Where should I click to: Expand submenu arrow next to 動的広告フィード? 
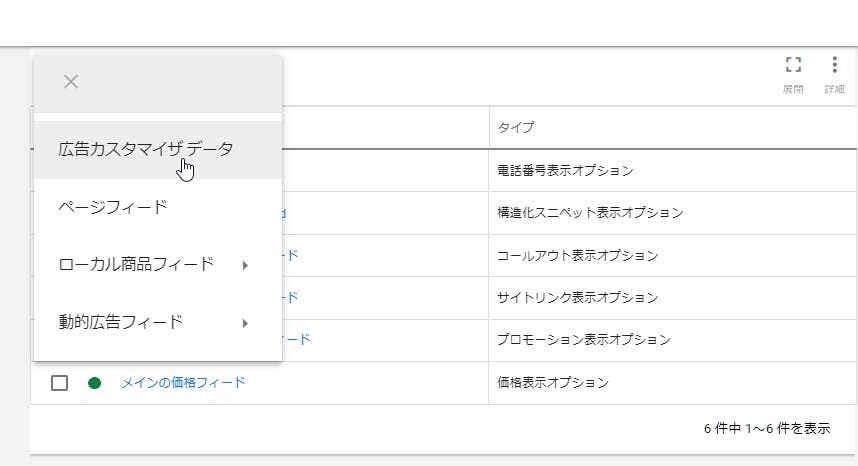coord(245,323)
